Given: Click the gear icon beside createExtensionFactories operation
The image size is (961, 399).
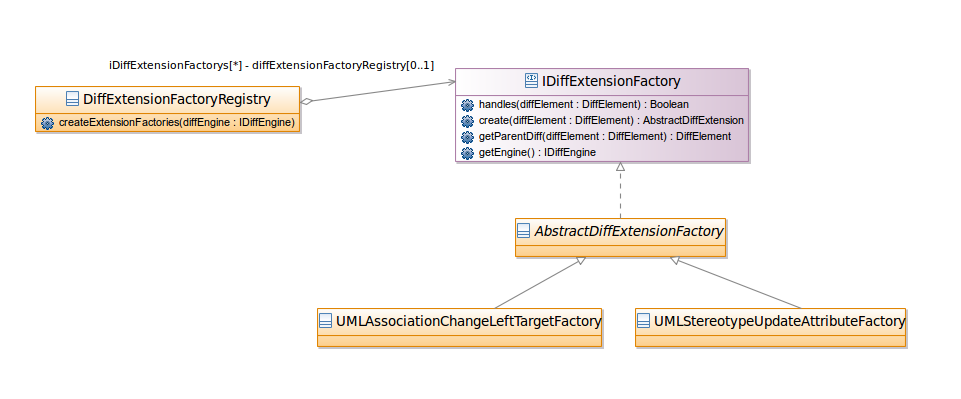Looking at the screenshot, I should (x=47, y=123).
